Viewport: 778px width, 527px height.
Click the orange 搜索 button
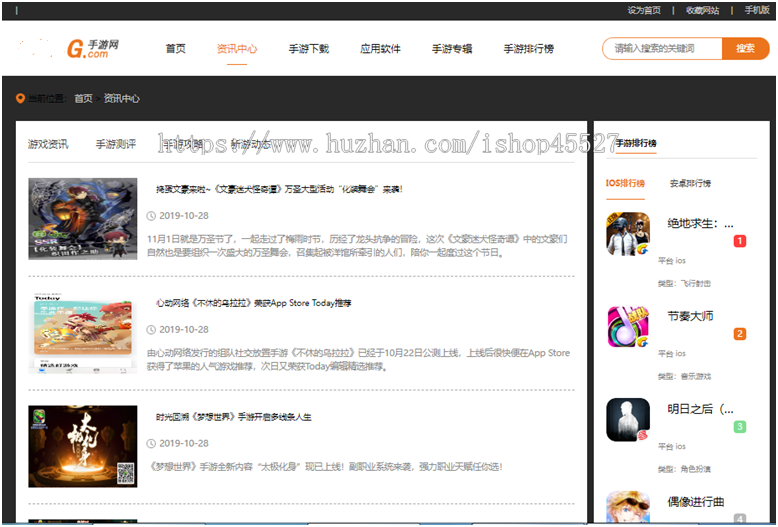coord(745,49)
